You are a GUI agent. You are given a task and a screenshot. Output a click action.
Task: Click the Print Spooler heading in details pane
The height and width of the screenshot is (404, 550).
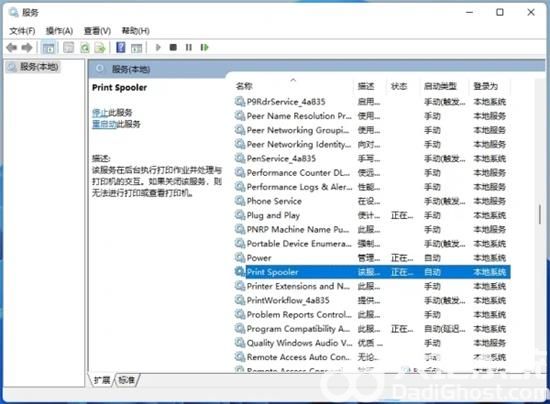click(119, 87)
